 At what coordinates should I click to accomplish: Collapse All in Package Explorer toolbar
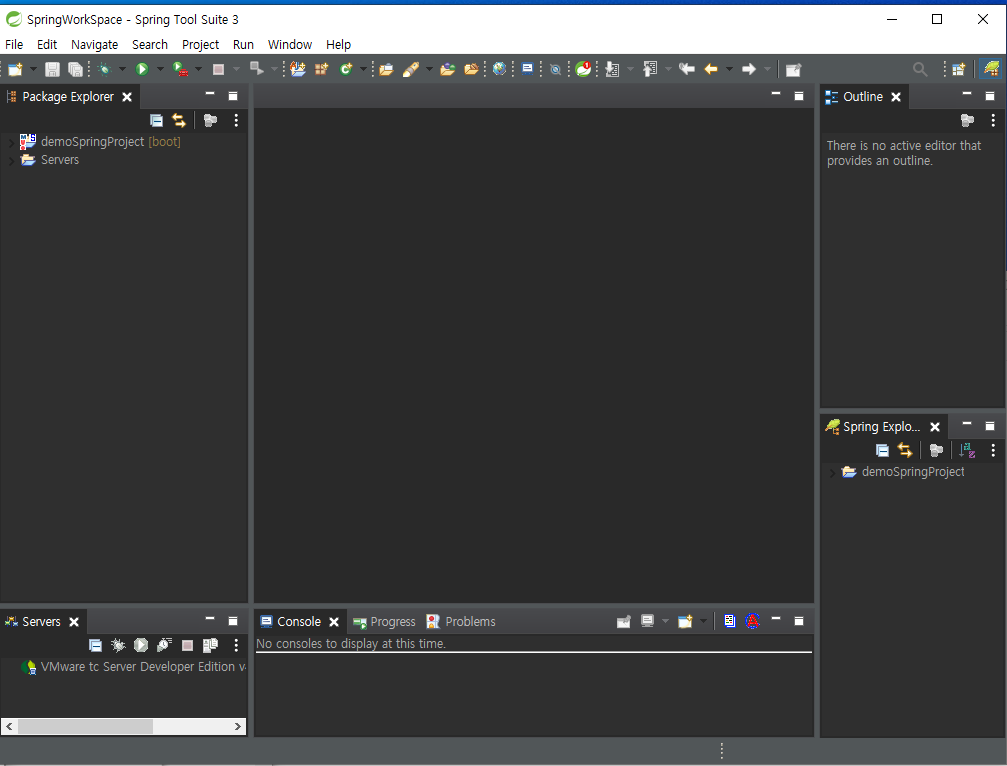(156, 120)
